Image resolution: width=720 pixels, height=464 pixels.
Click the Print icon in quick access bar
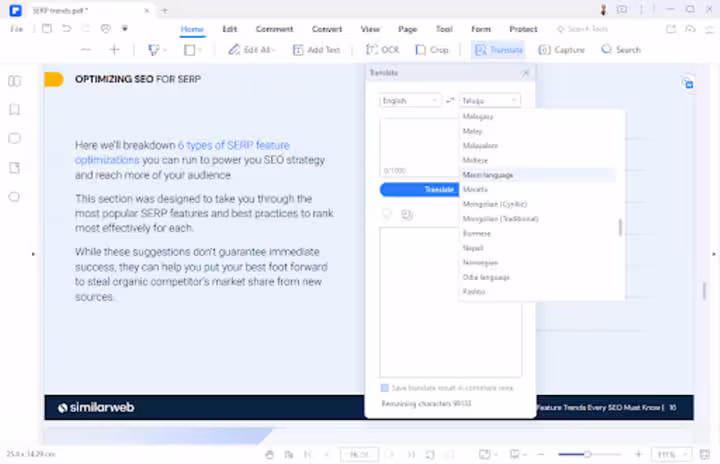click(106, 28)
